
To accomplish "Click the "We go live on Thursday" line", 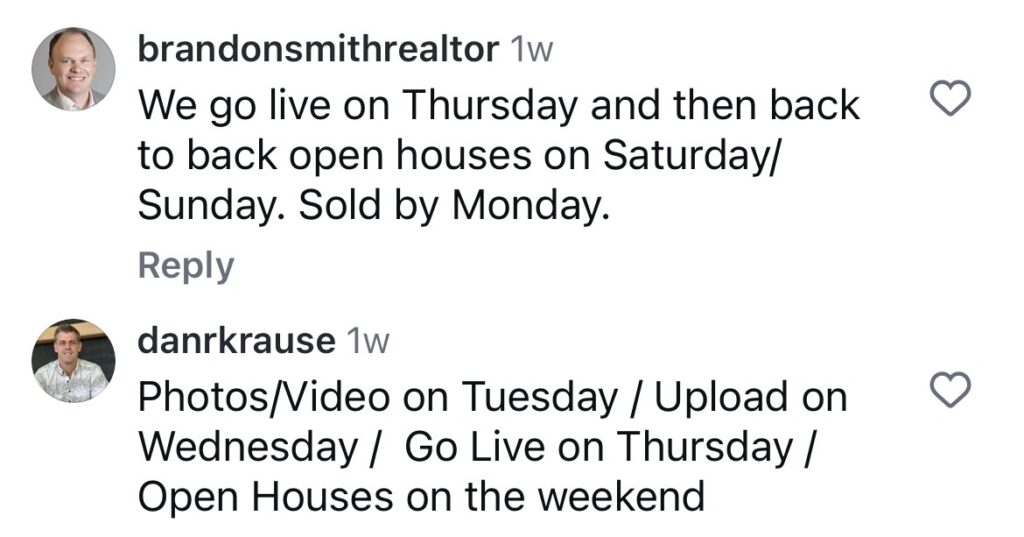I will click(358, 105).
